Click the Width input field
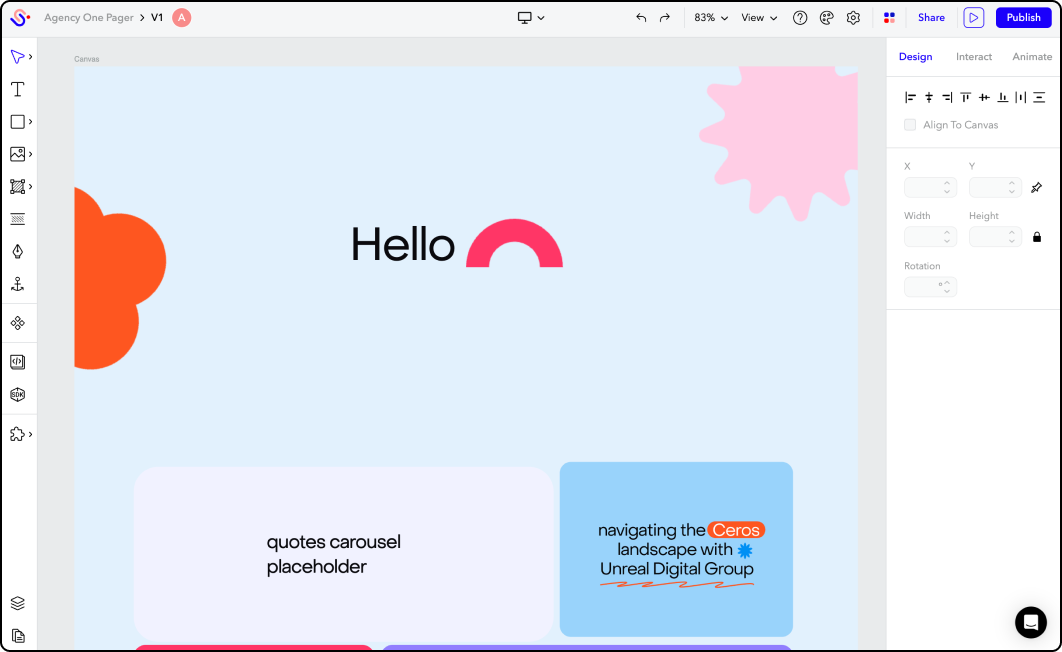This screenshot has width=1062, height=652. pos(924,237)
